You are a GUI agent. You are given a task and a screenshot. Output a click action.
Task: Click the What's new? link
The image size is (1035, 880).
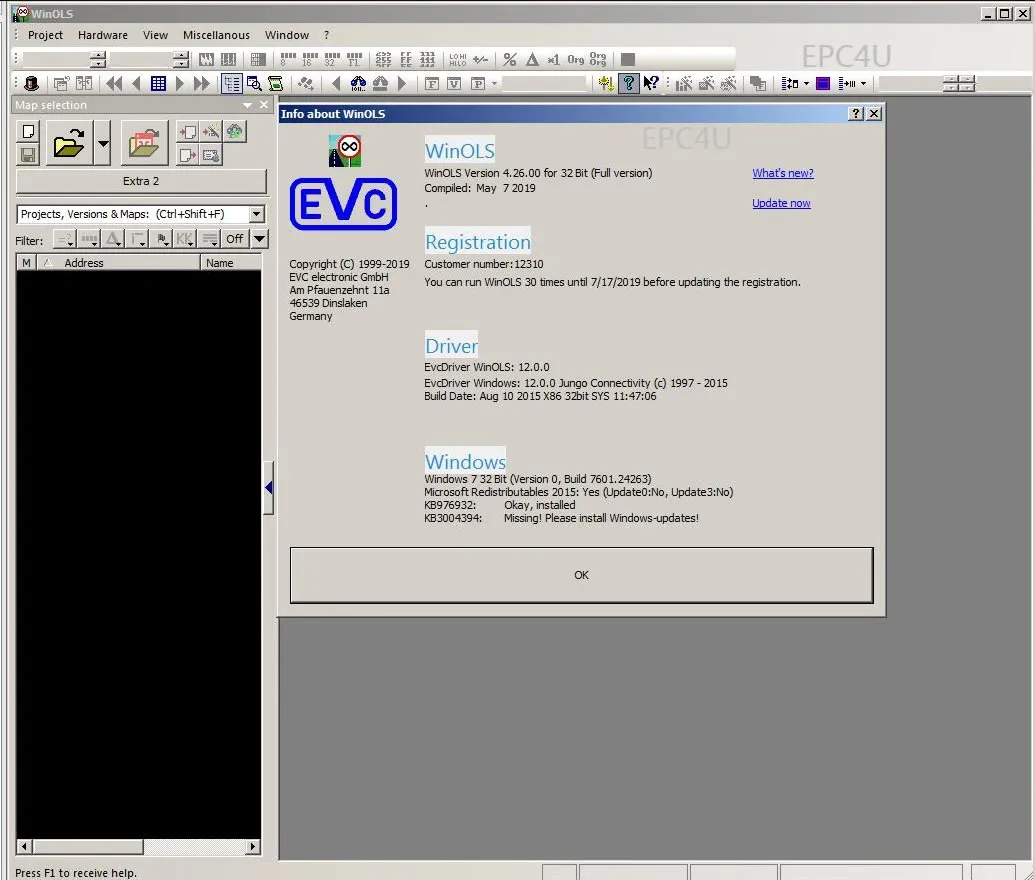pyautogui.click(x=783, y=173)
